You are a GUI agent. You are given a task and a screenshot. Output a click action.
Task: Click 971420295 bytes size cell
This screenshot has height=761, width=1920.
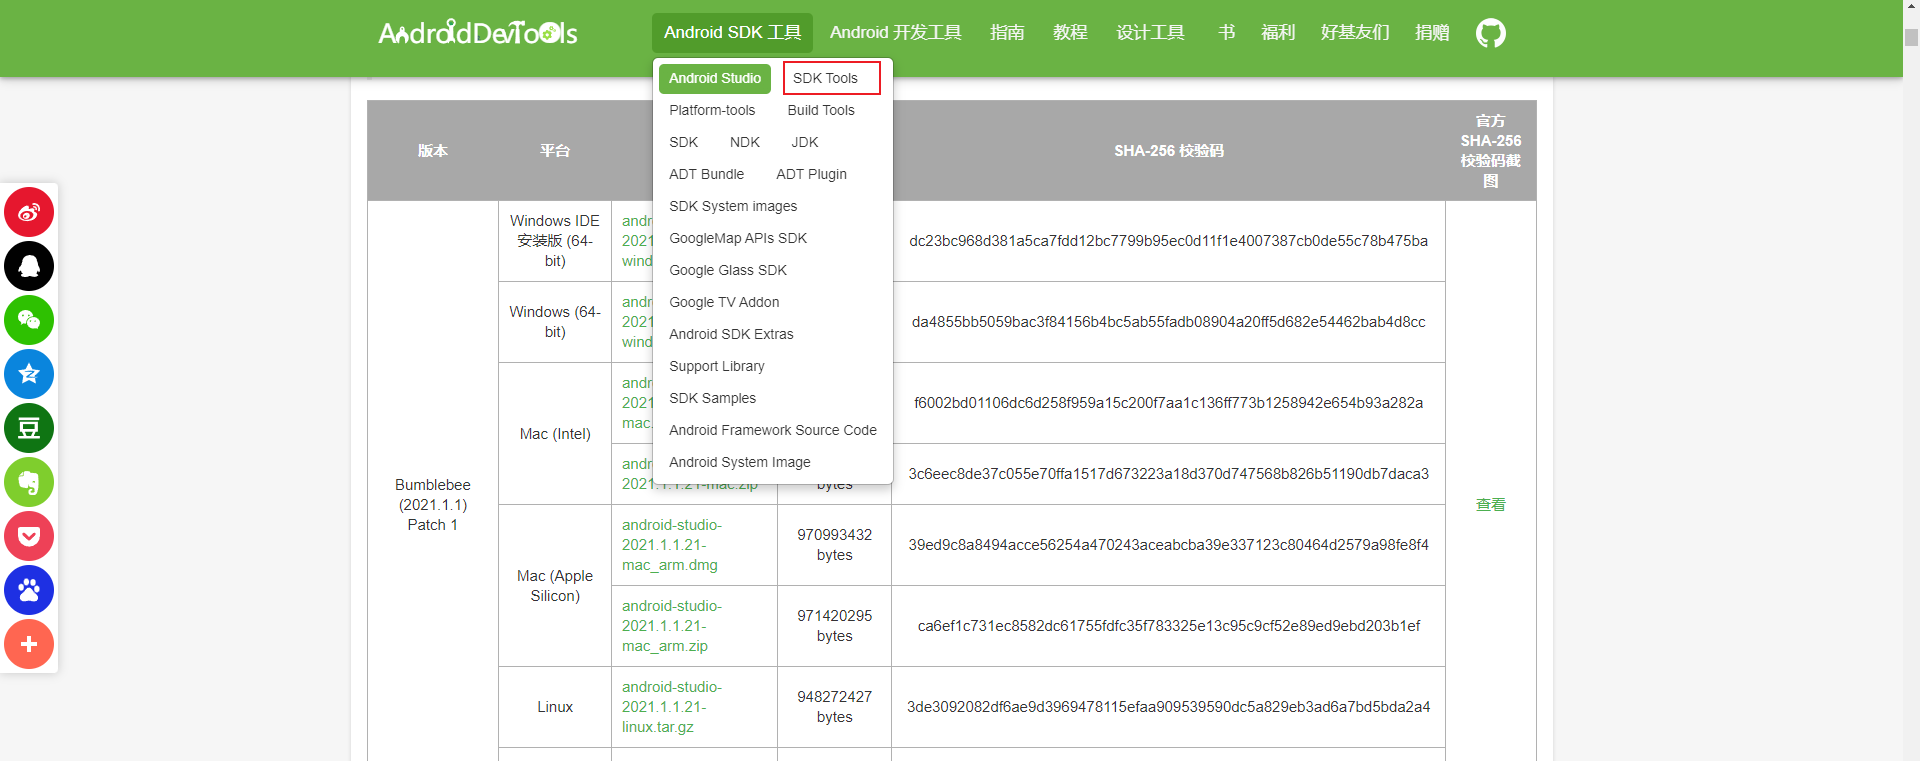834,626
